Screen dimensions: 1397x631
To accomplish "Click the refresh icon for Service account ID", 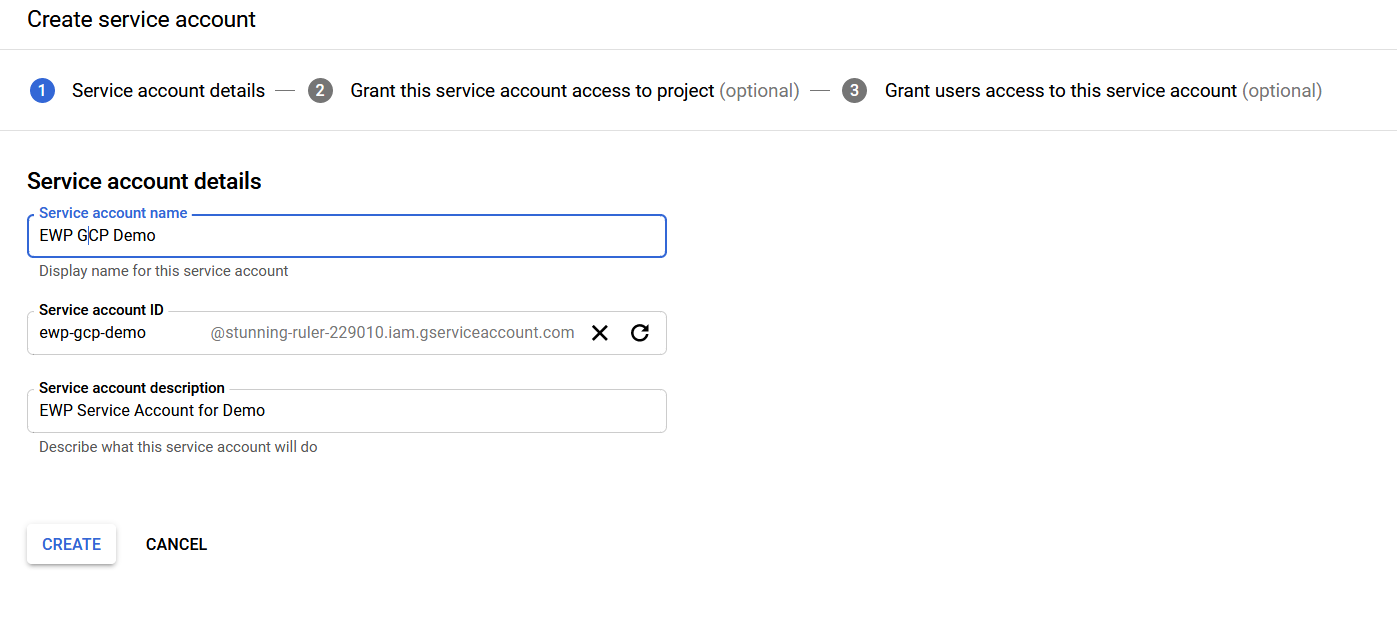I will tap(640, 333).
